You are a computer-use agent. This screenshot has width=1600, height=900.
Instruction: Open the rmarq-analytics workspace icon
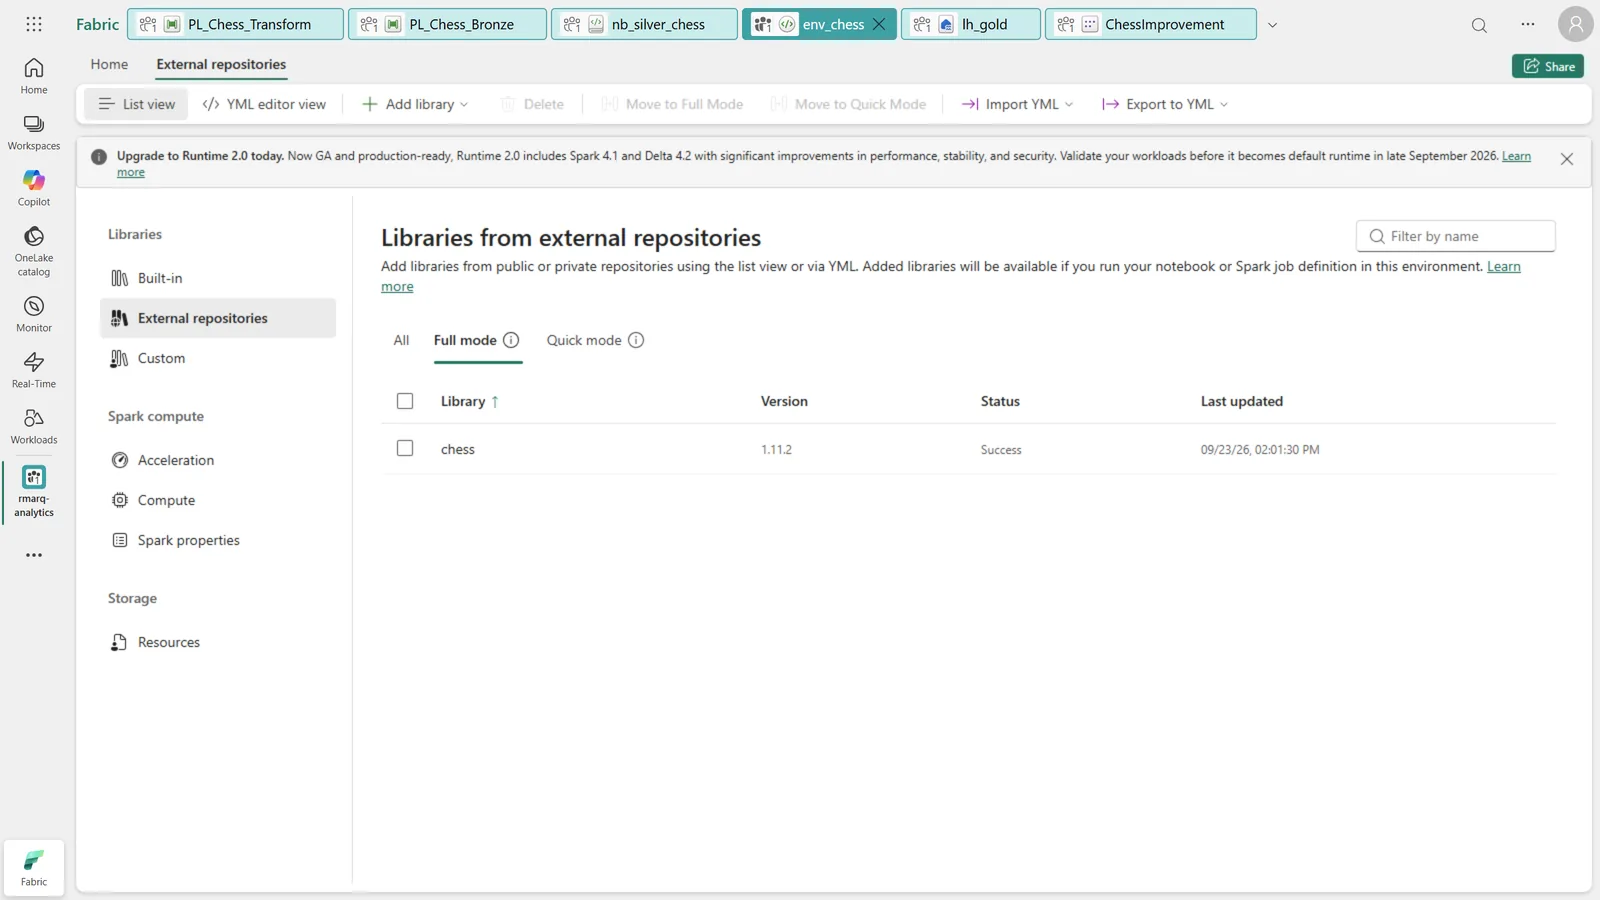coord(34,491)
